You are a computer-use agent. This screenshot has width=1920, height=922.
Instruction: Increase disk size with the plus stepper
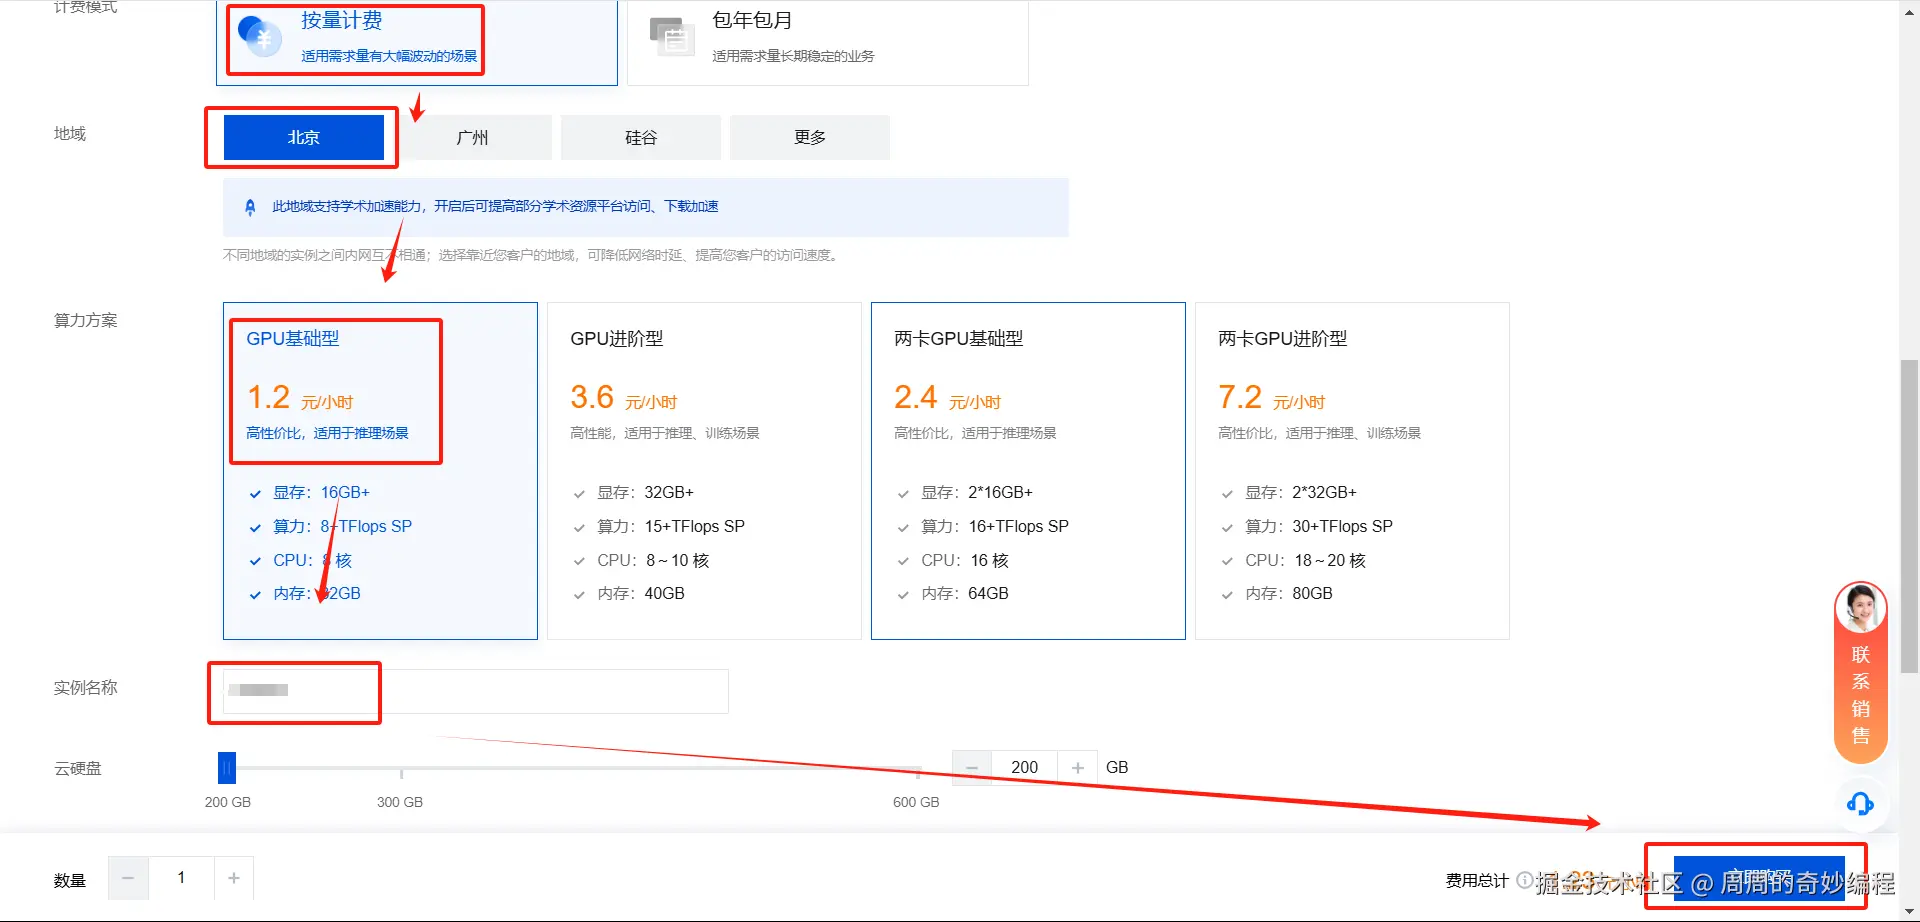[1077, 767]
